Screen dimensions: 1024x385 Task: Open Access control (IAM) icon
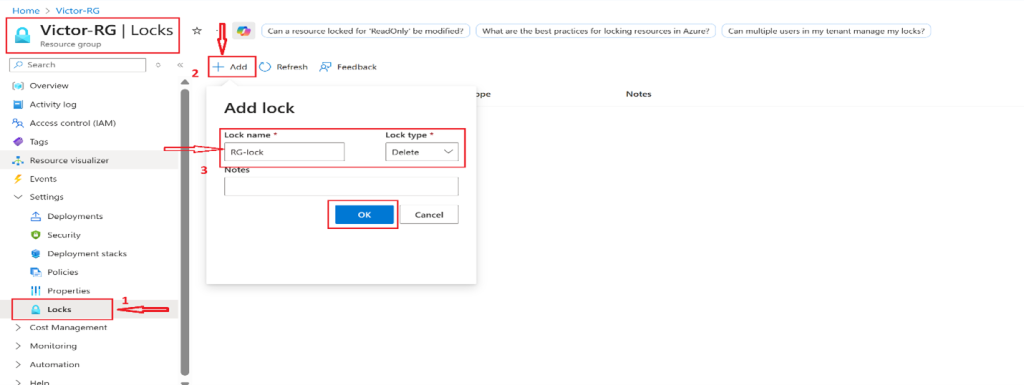(18, 123)
